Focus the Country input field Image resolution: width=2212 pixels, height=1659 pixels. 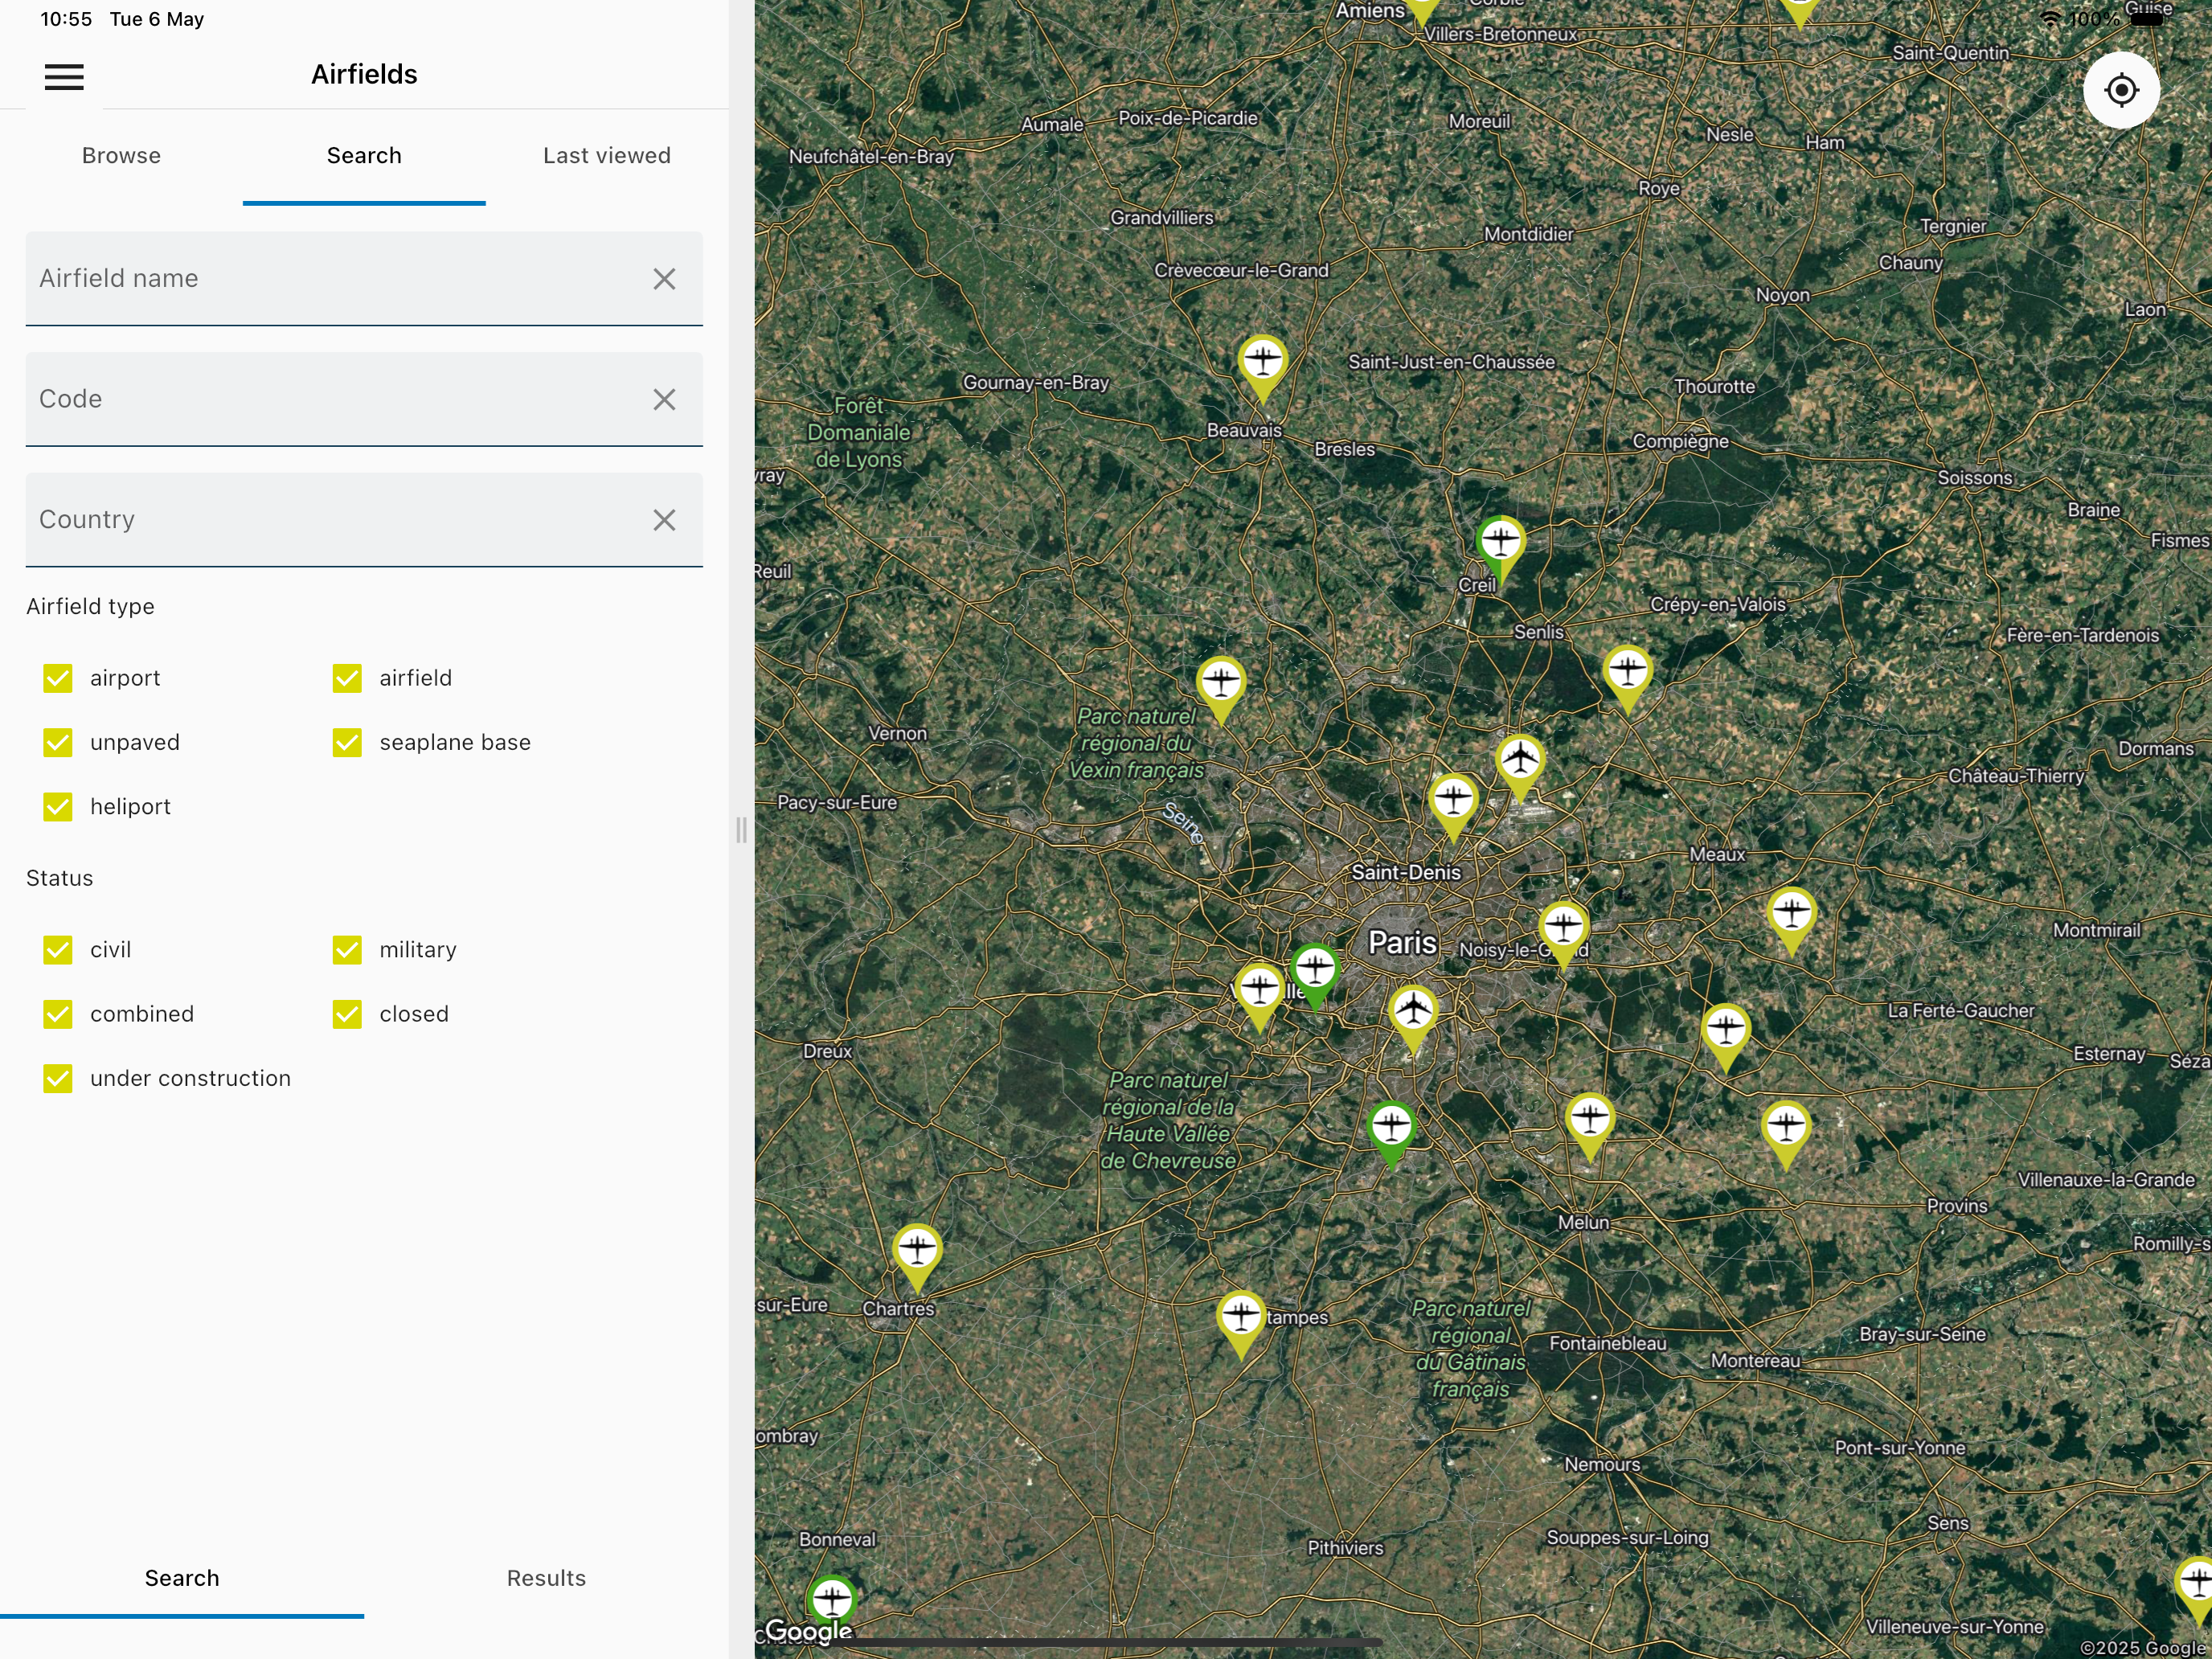(x=364, y=520)
